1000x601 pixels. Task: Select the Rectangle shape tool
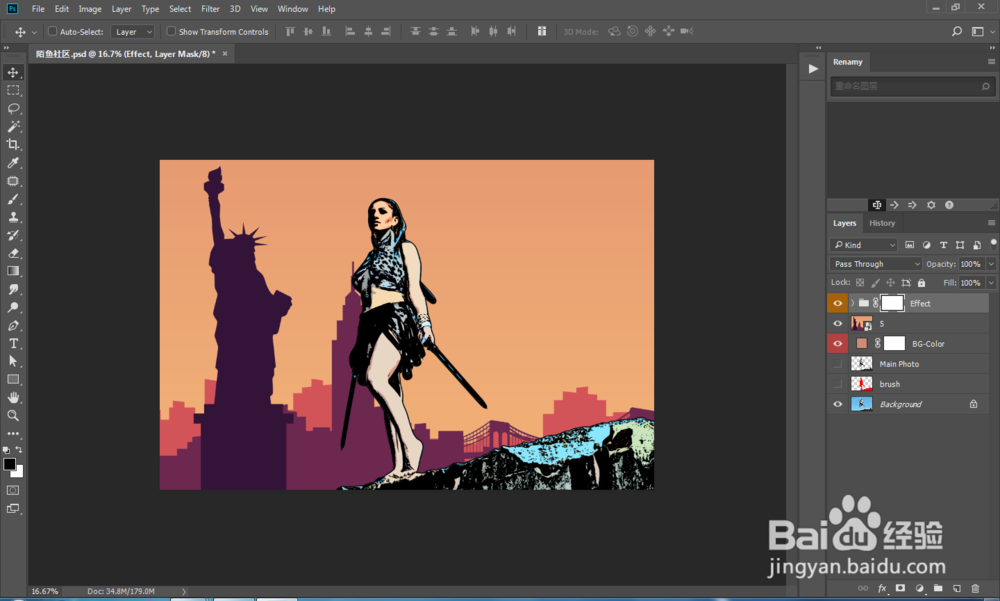(x=13, y=380)
